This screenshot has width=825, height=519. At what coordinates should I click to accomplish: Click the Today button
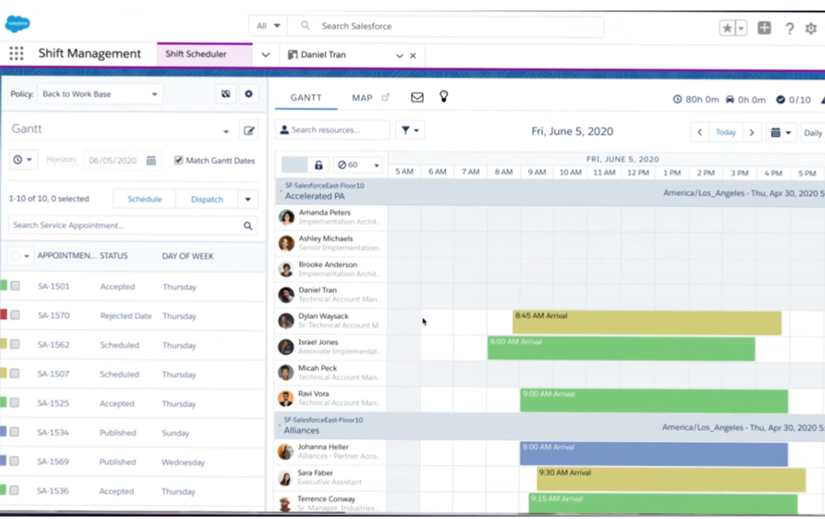[x=726, y=132]
